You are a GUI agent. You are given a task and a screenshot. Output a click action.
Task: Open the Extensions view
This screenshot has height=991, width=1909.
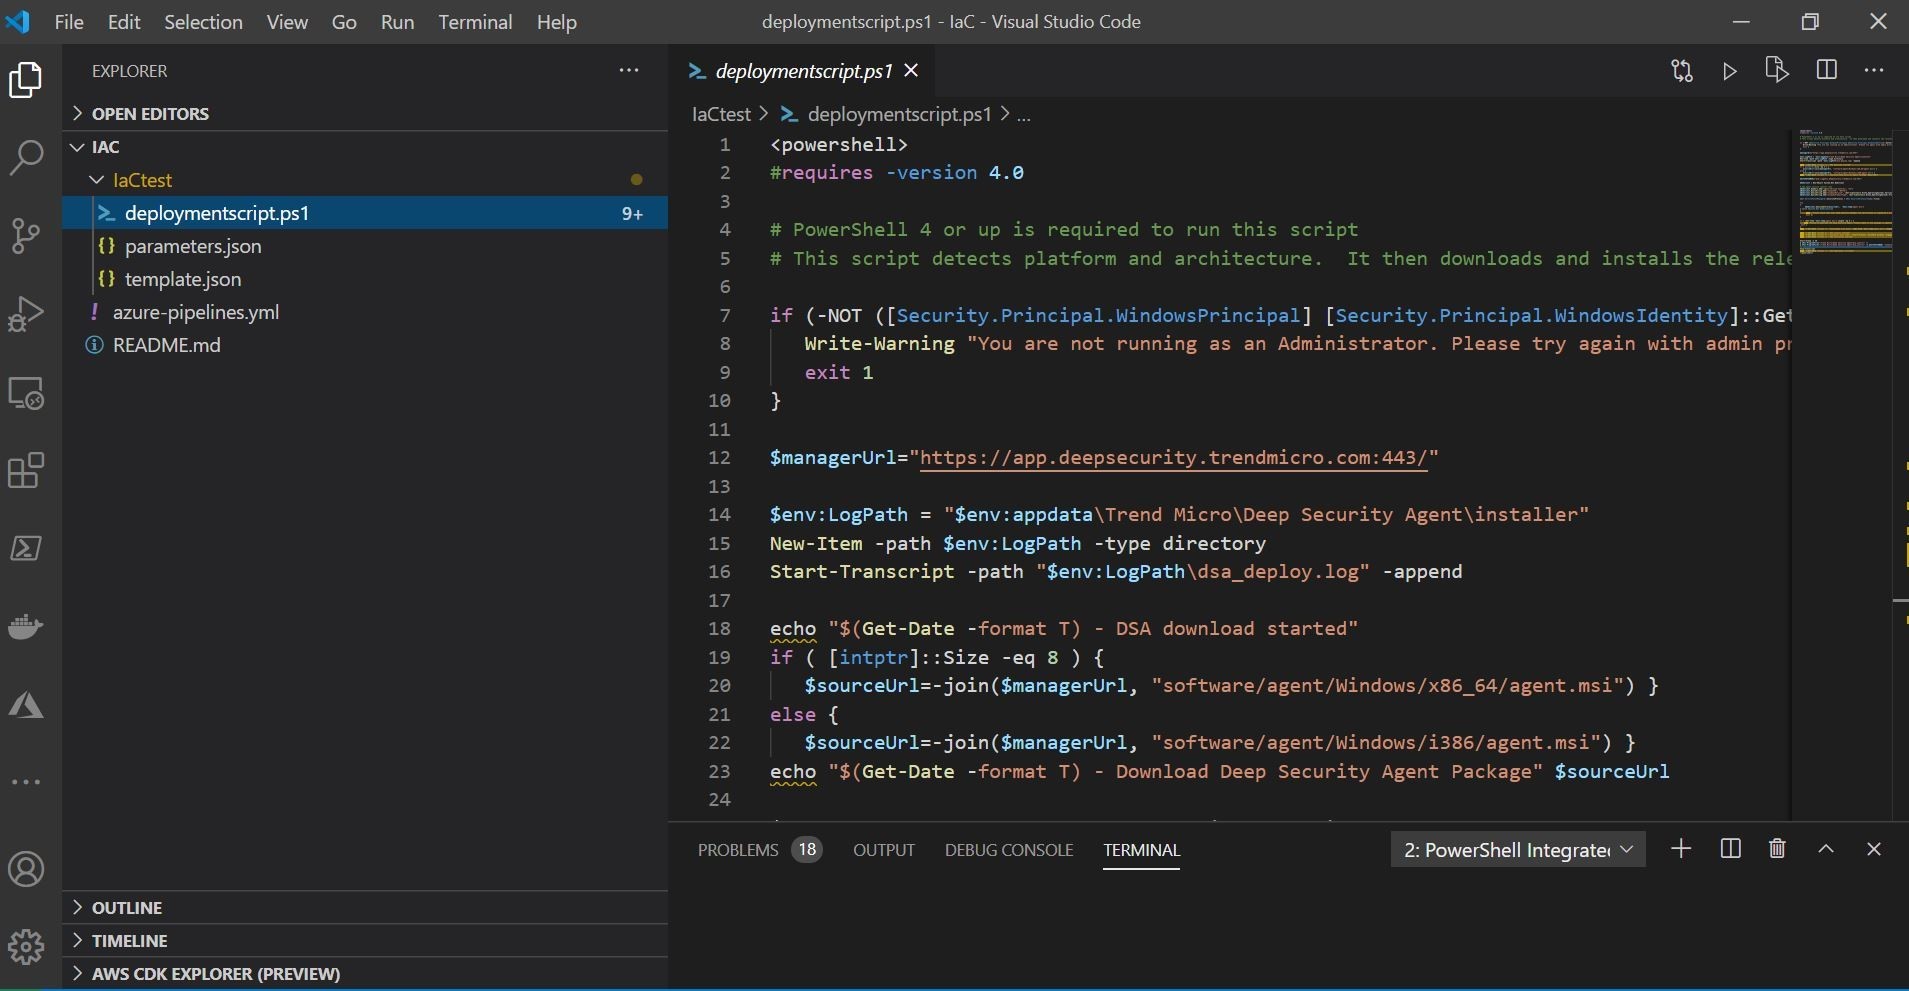26,470
